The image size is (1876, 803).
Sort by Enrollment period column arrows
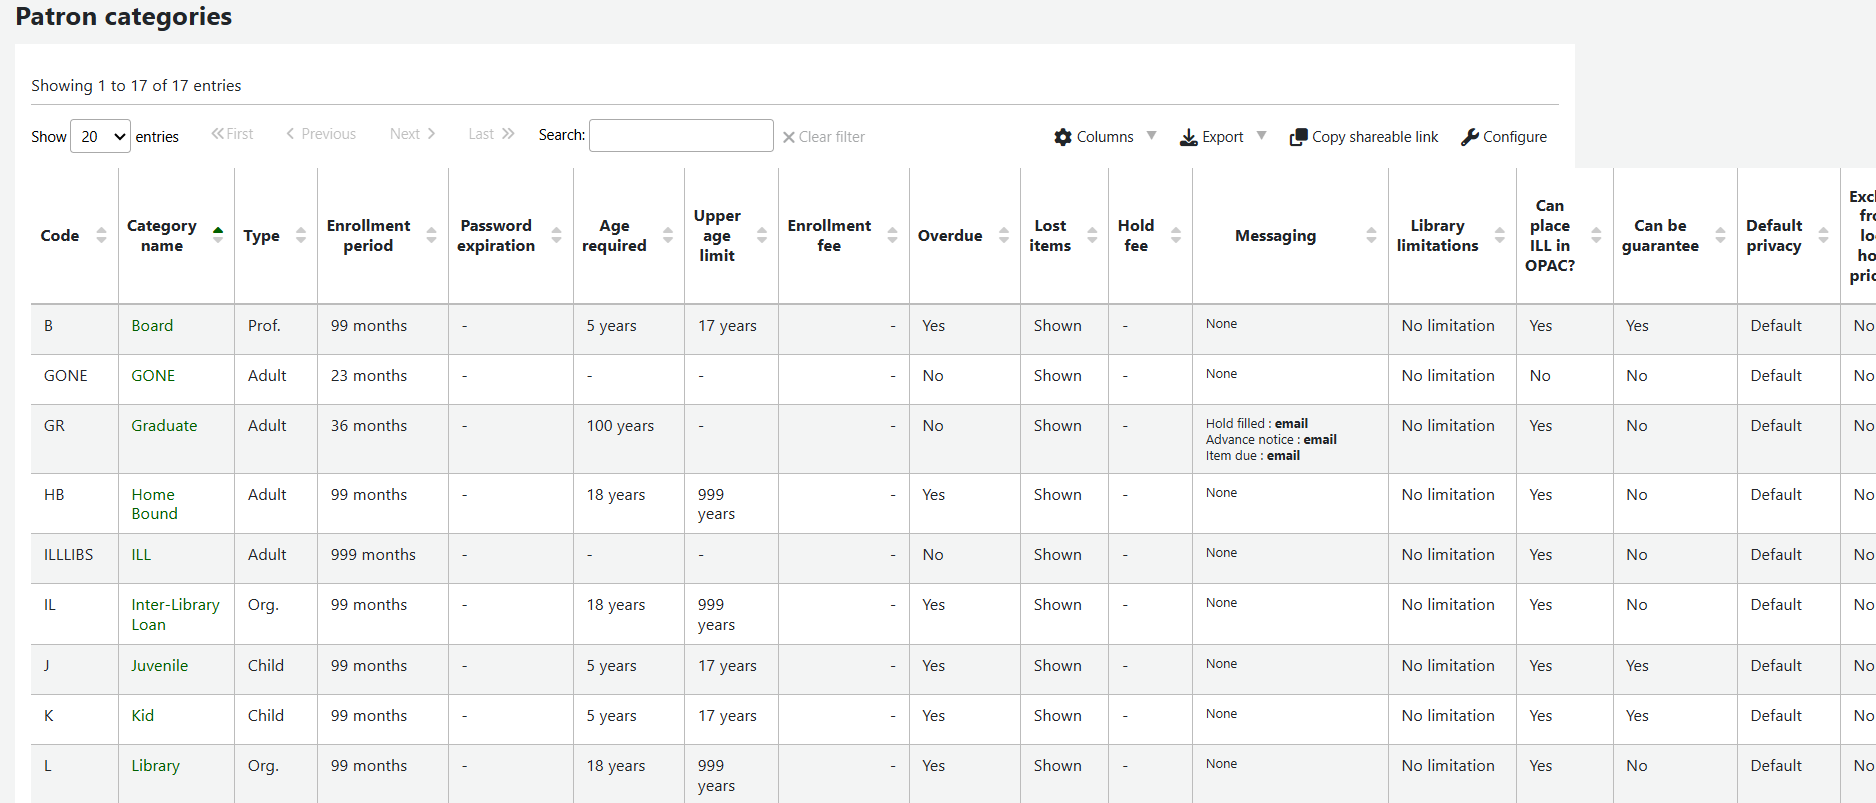(431, 236)
